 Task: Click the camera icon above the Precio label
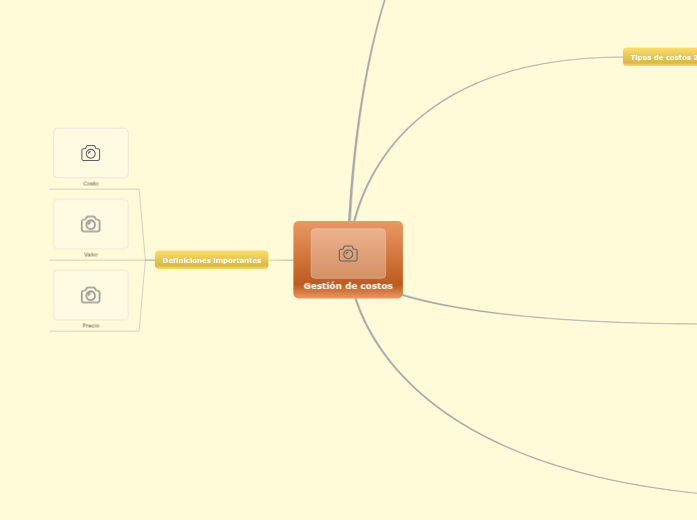(91, 295)
